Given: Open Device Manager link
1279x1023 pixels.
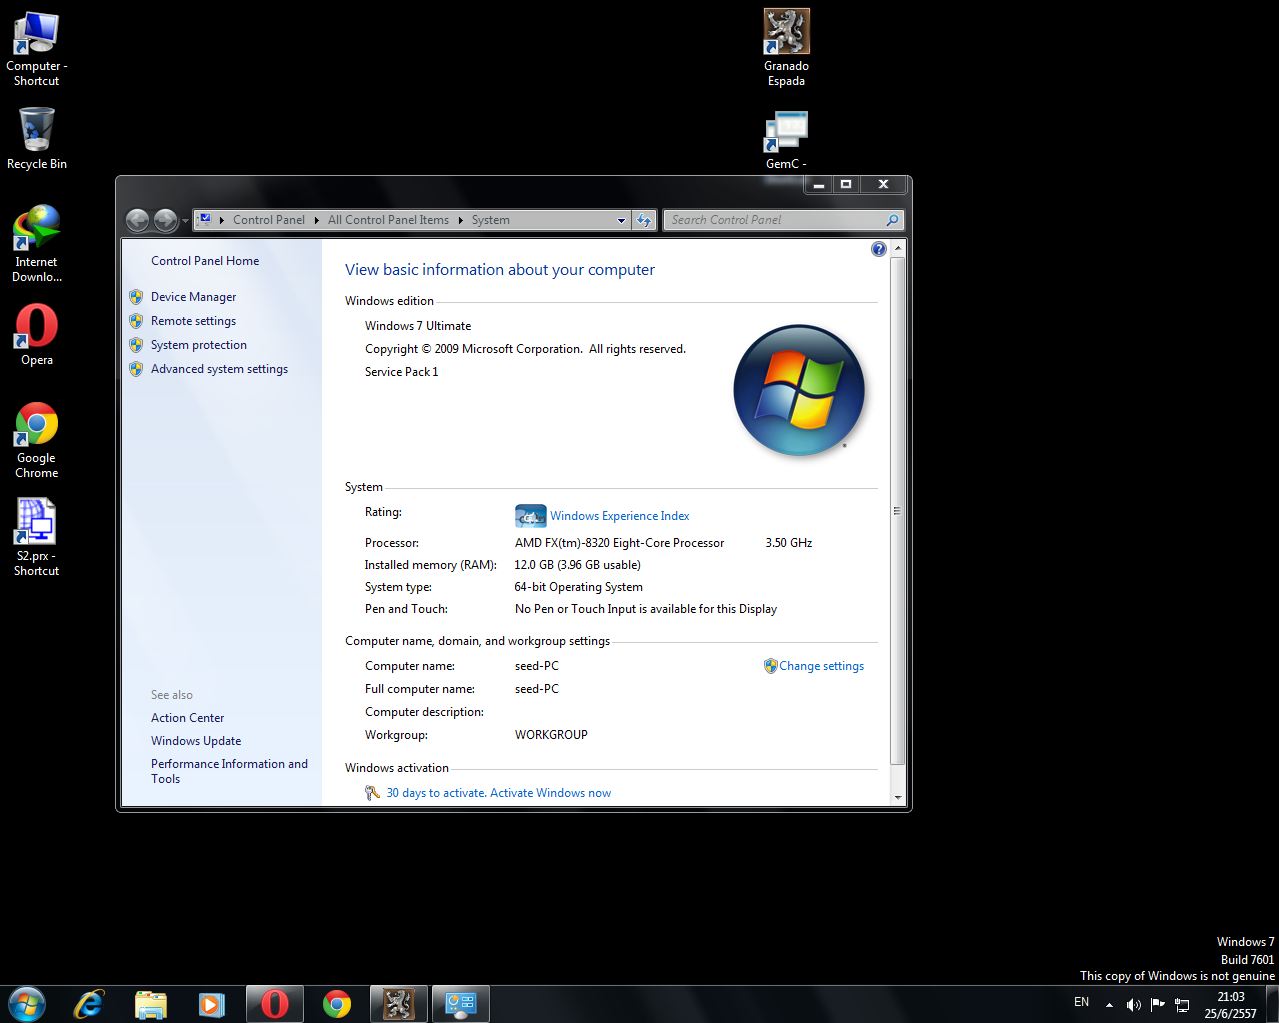Looking at the screenshot, I should [x=194, y=297].
